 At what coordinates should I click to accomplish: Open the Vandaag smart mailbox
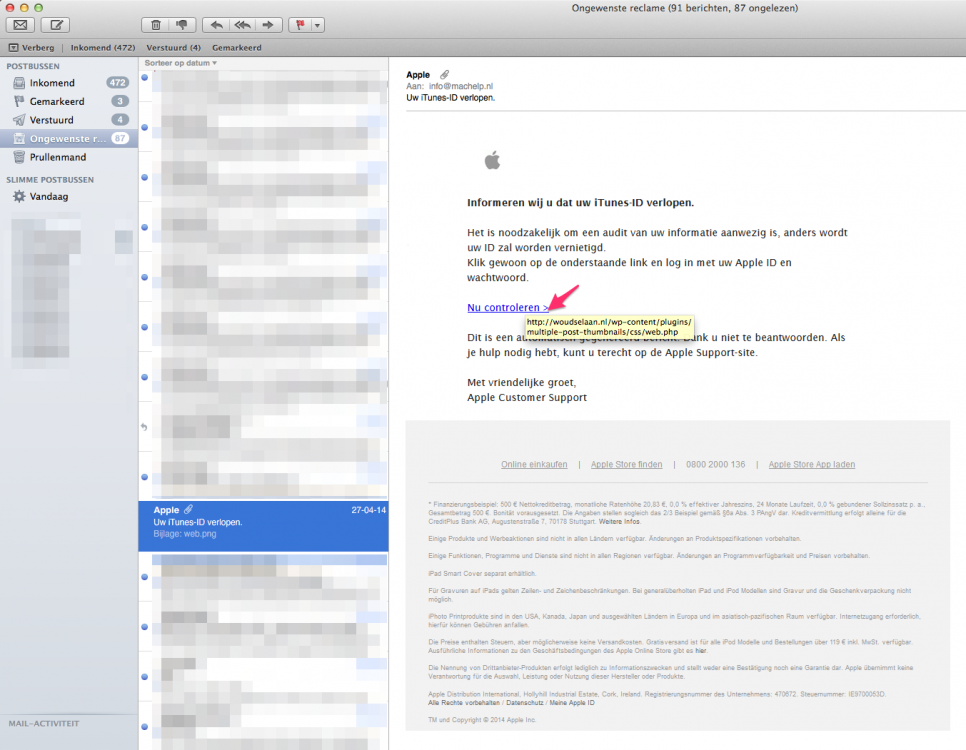click(69, 197)
